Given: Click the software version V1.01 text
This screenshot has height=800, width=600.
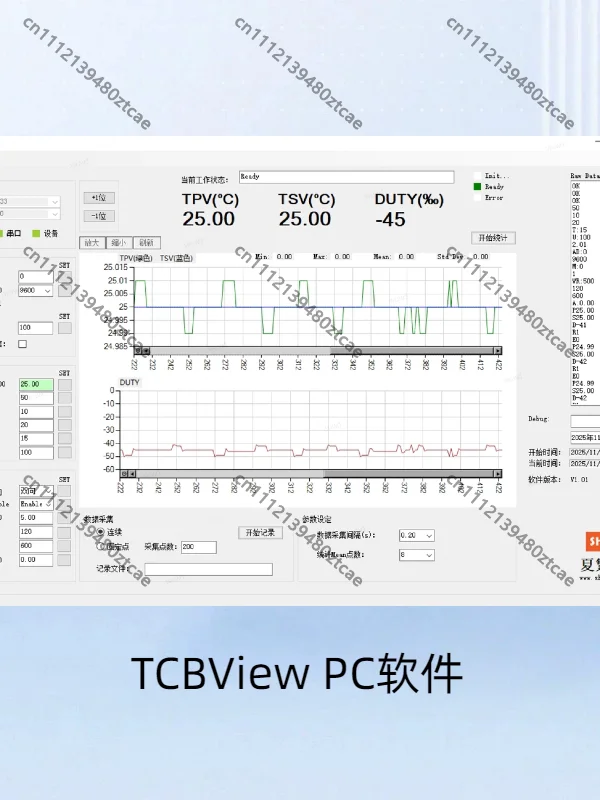Looking at the screenshot, I should point(579,480).
